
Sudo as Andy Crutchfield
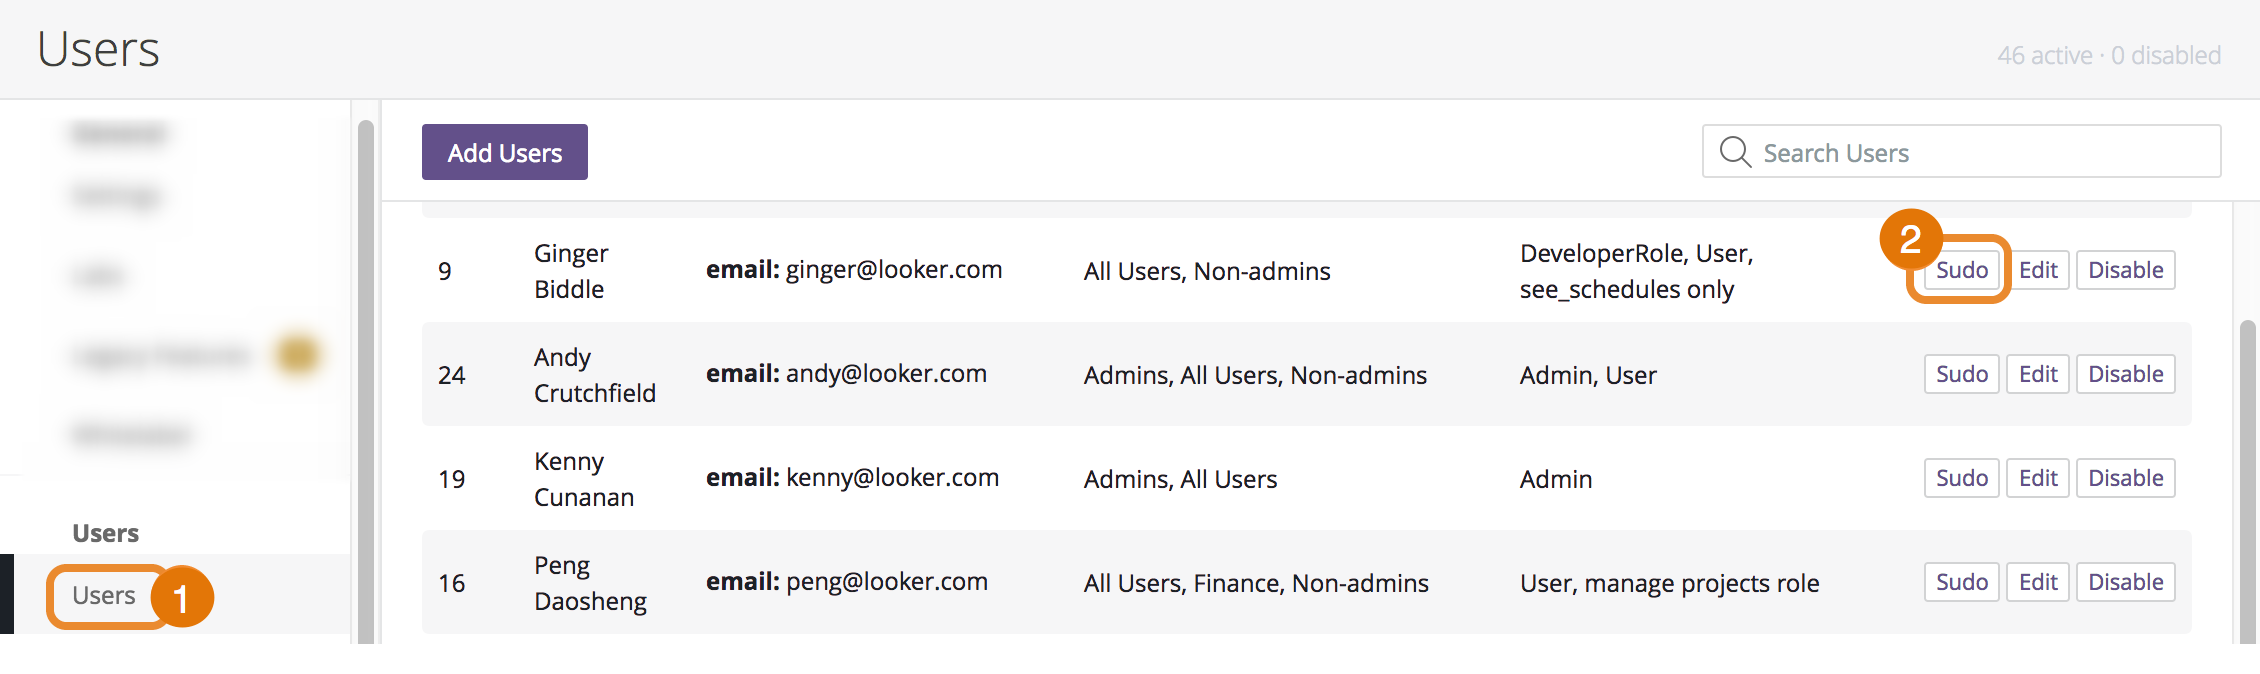1961,374
